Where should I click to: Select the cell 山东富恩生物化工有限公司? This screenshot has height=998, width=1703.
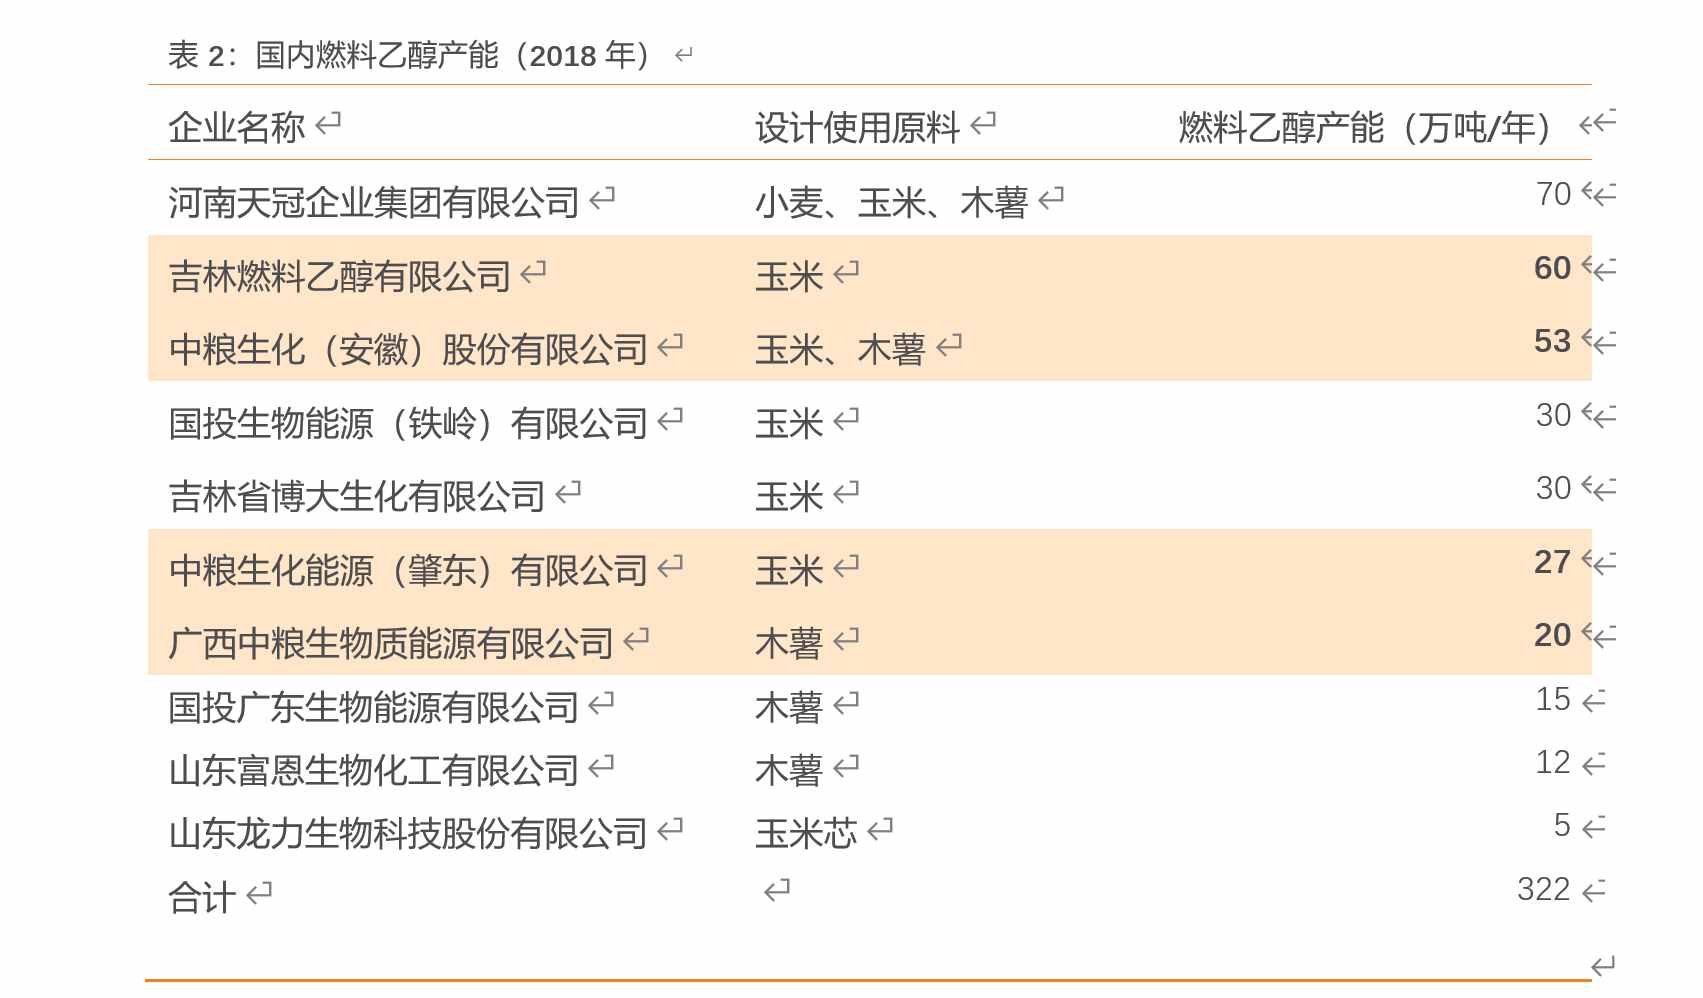point(373,770)
